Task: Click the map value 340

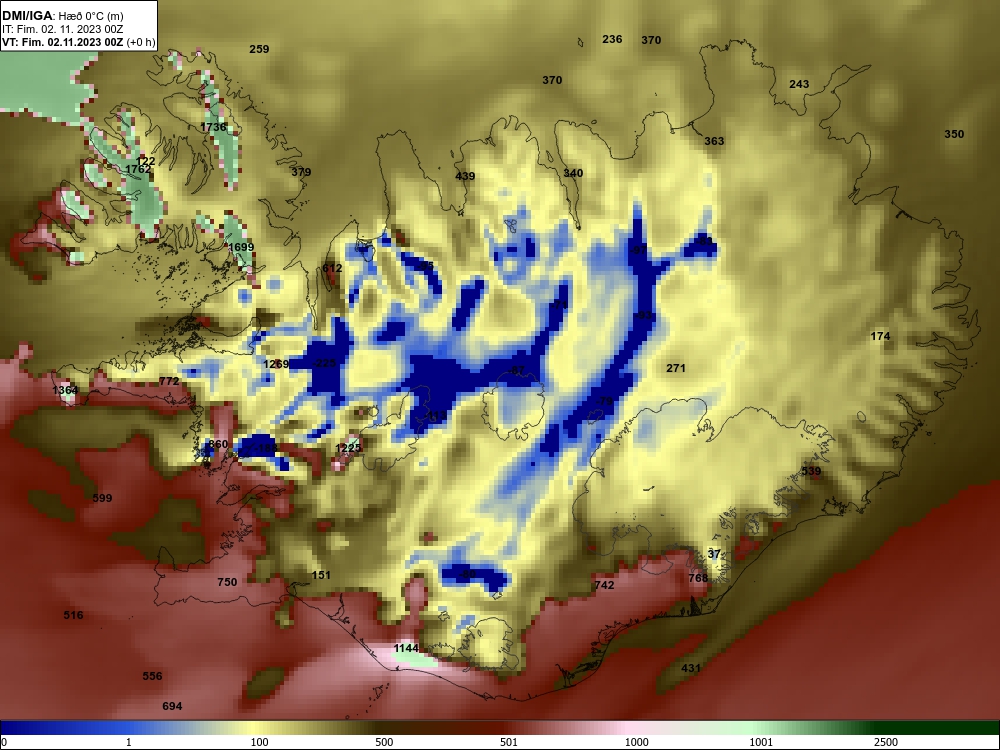Action: (573, 173)
